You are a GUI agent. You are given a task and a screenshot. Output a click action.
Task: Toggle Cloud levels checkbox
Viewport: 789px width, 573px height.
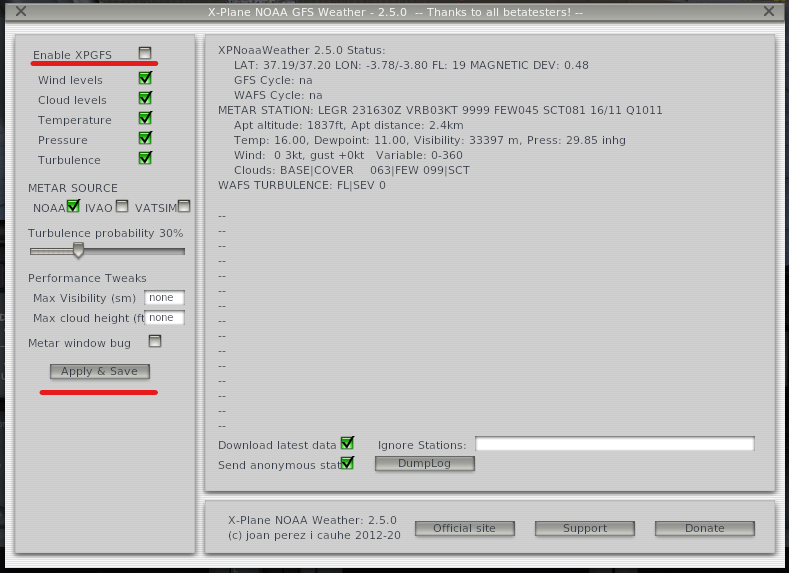coord(145,98)
